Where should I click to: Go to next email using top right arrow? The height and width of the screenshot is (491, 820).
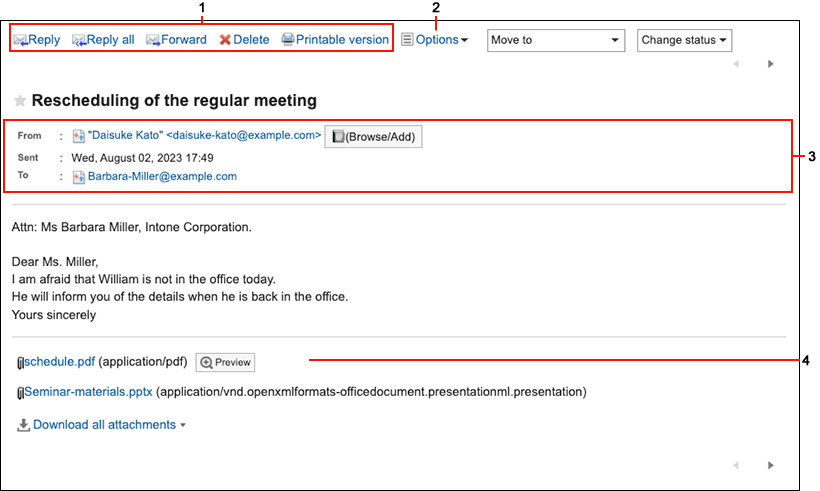[x=770, y=64]
